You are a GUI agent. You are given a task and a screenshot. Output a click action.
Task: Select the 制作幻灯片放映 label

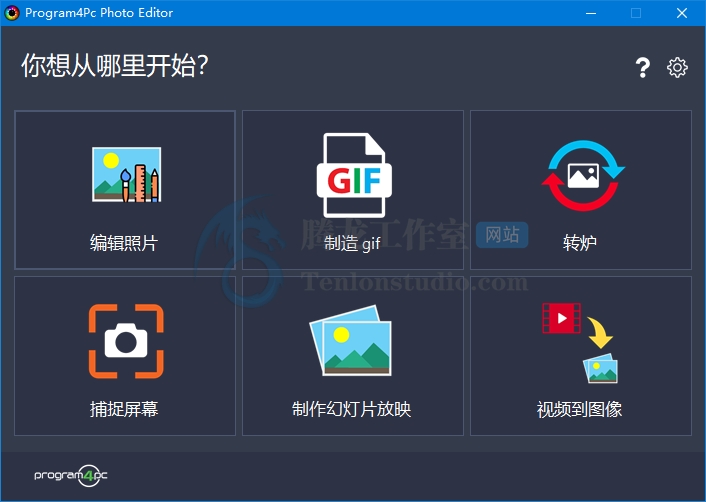pos(351,409)
